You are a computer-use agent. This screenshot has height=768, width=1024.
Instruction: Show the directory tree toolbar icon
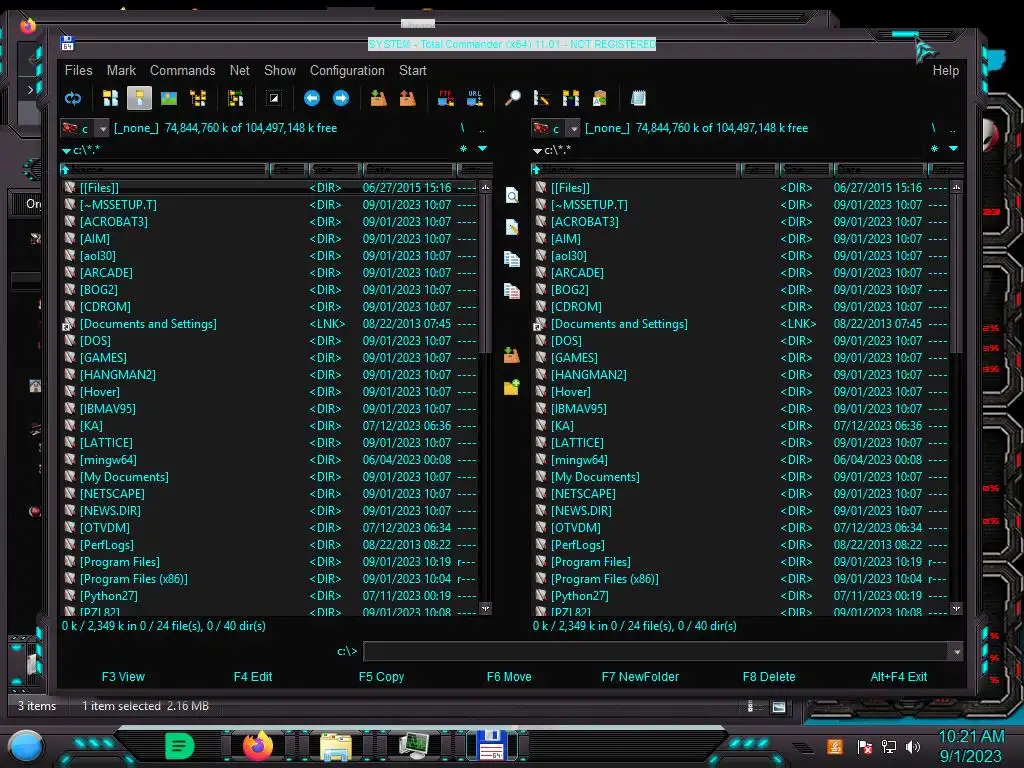pyautogui.click(x=198, y=99)
